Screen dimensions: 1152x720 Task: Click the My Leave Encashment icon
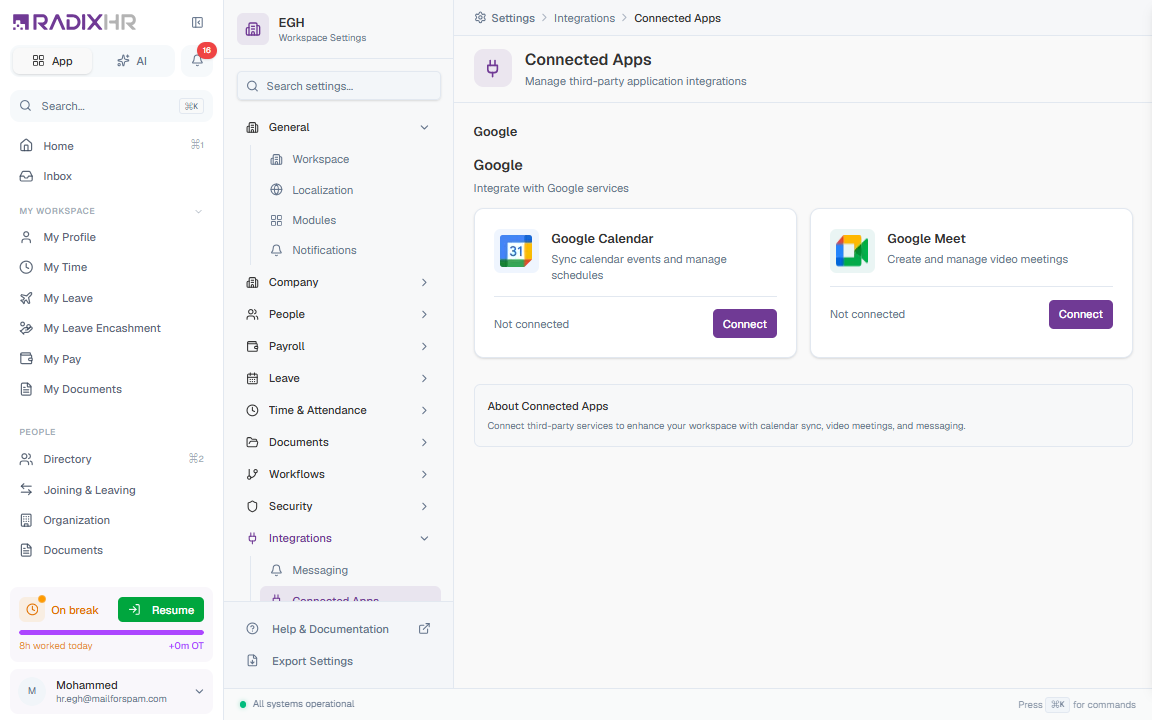(x=26, y=328)
